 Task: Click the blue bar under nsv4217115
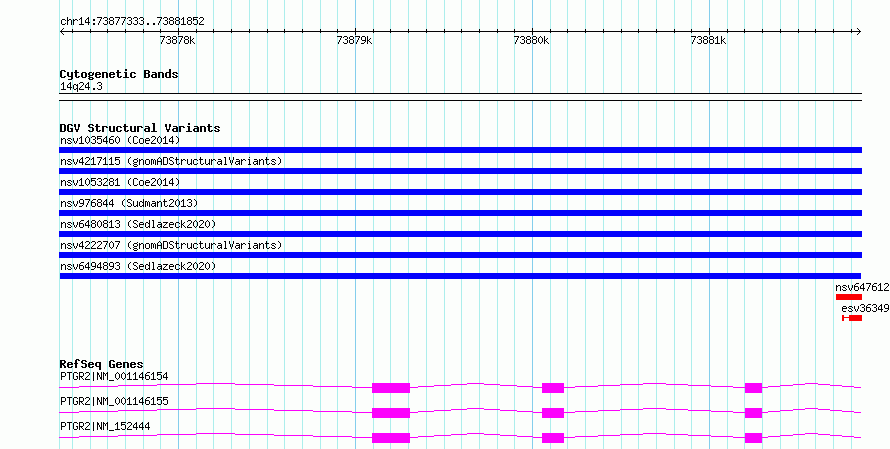click(x=460, y=171)
